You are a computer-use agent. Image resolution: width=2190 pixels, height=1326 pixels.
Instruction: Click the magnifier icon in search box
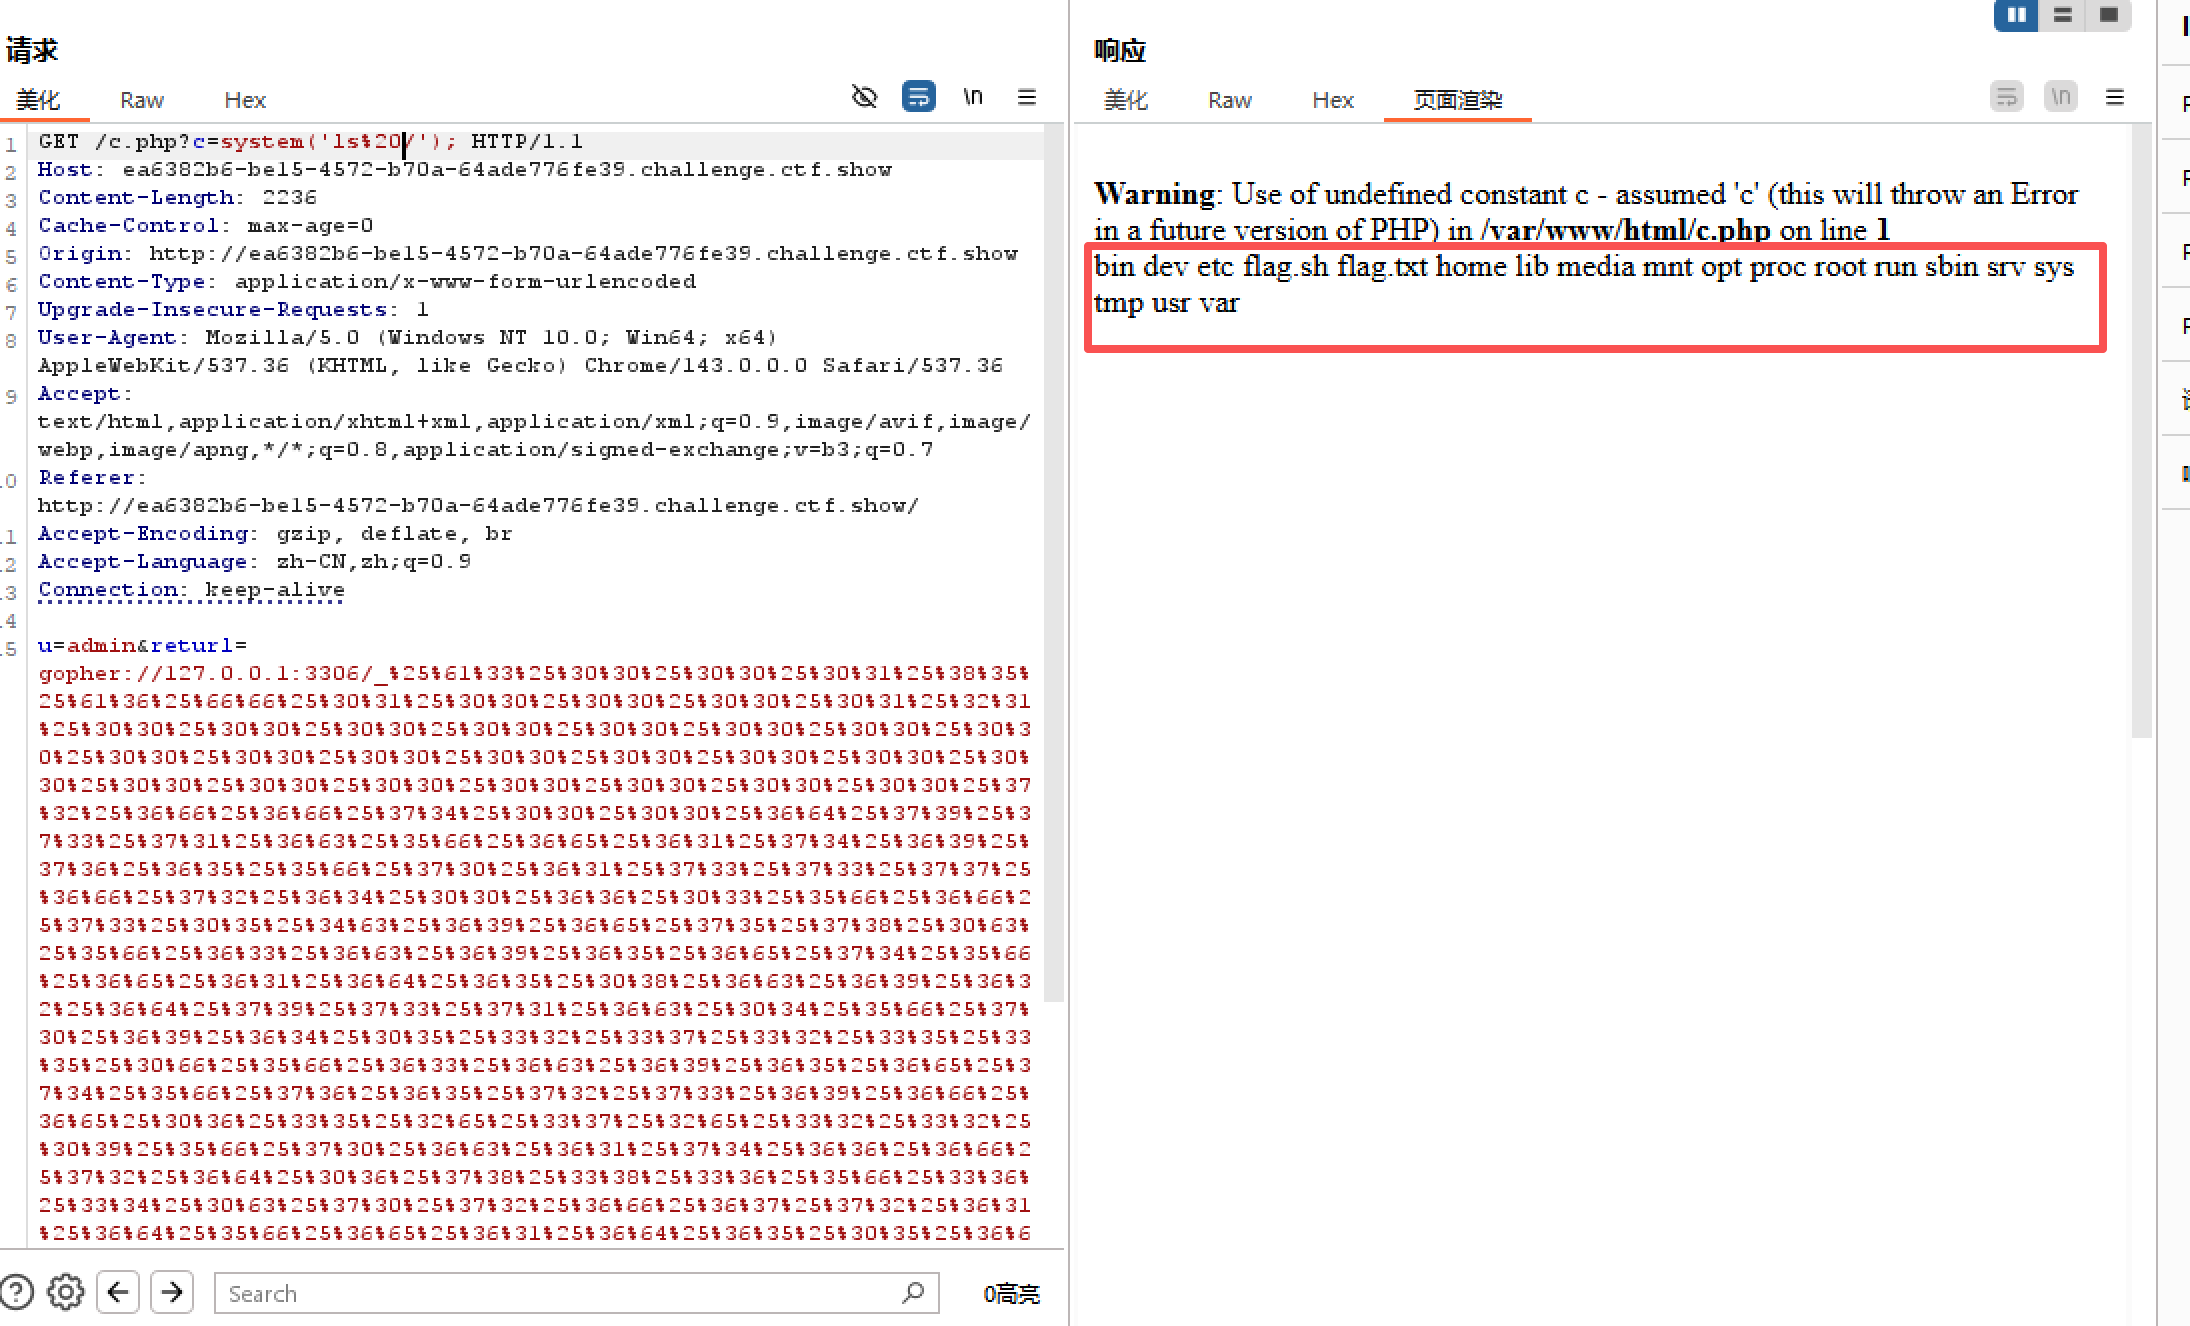(x=913, y=1292)
